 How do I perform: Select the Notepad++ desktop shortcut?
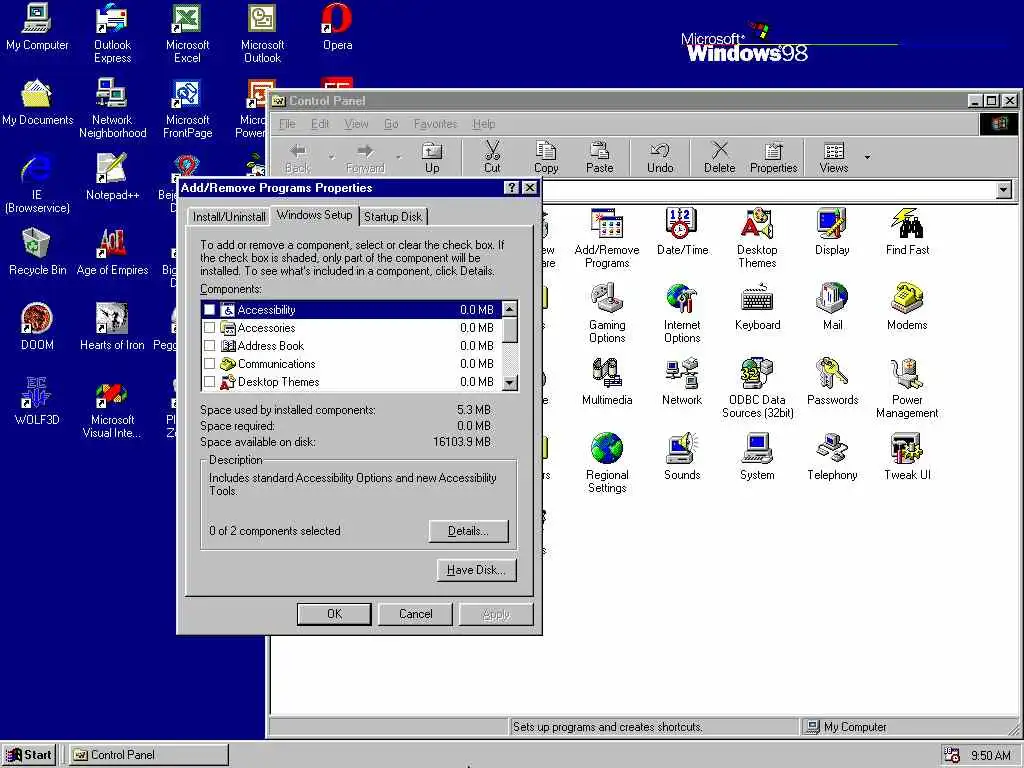(x=112, y=176)
